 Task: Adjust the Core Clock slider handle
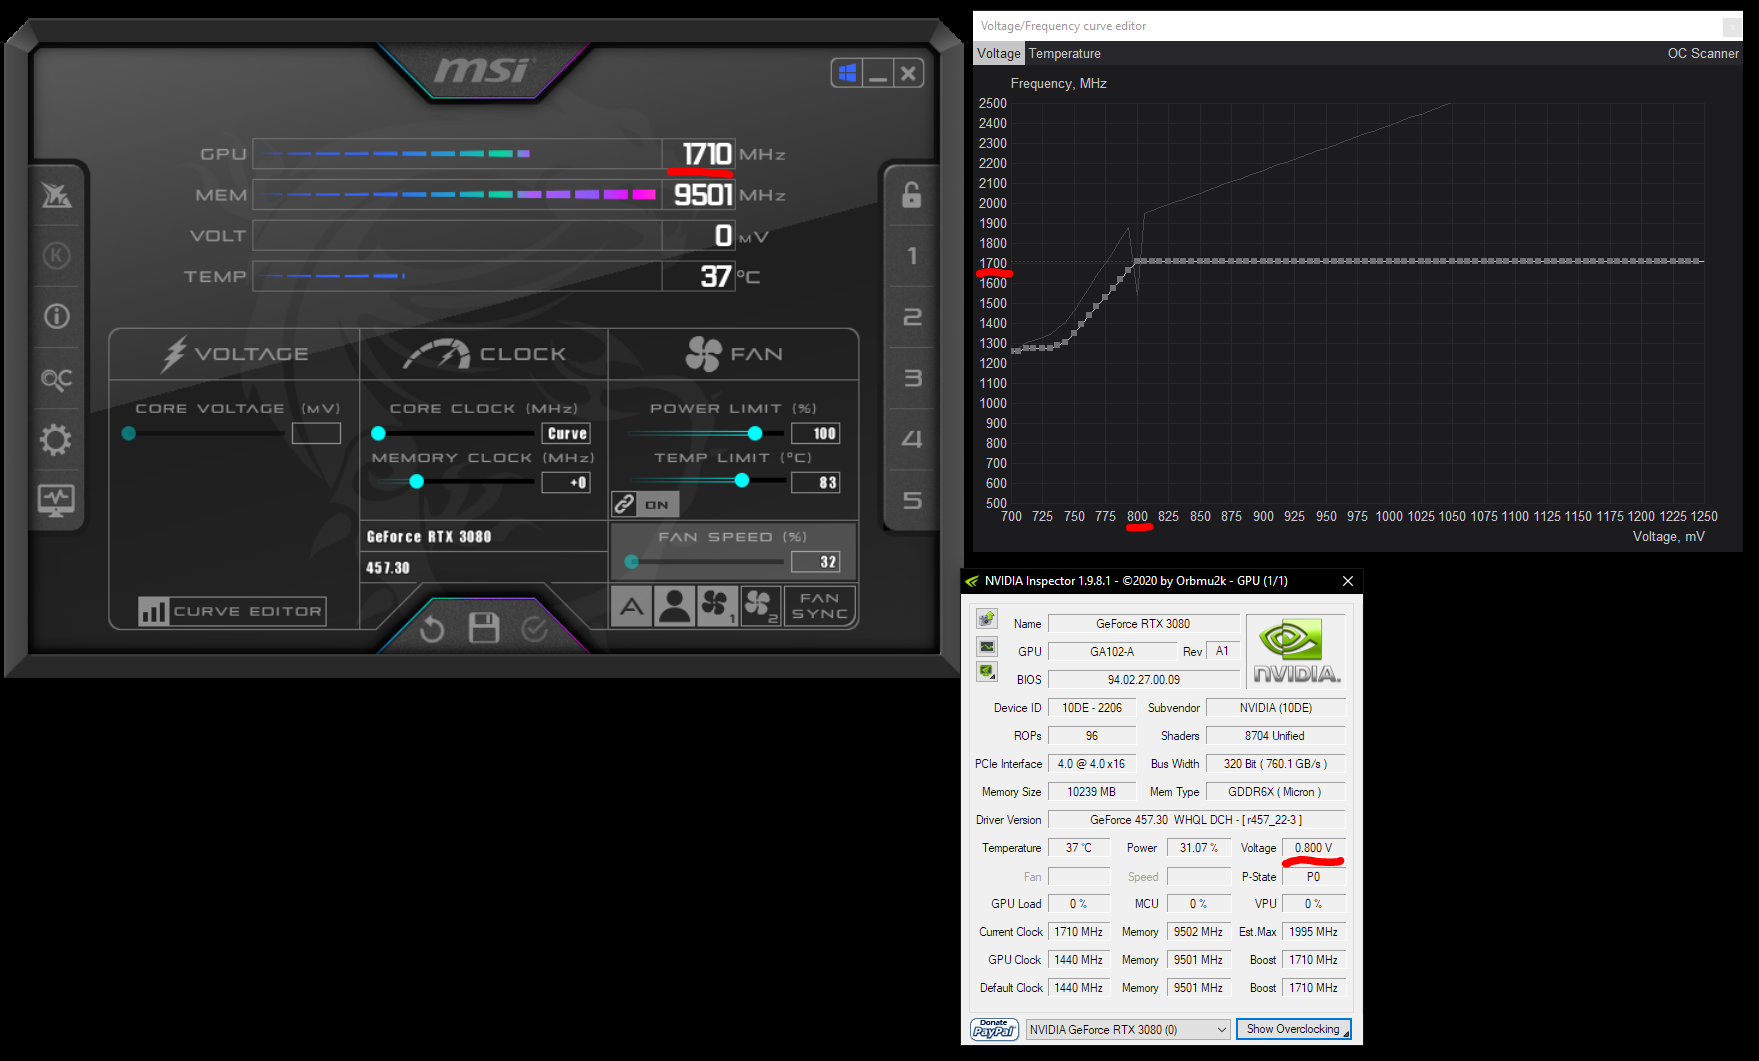tap(378, 433)
